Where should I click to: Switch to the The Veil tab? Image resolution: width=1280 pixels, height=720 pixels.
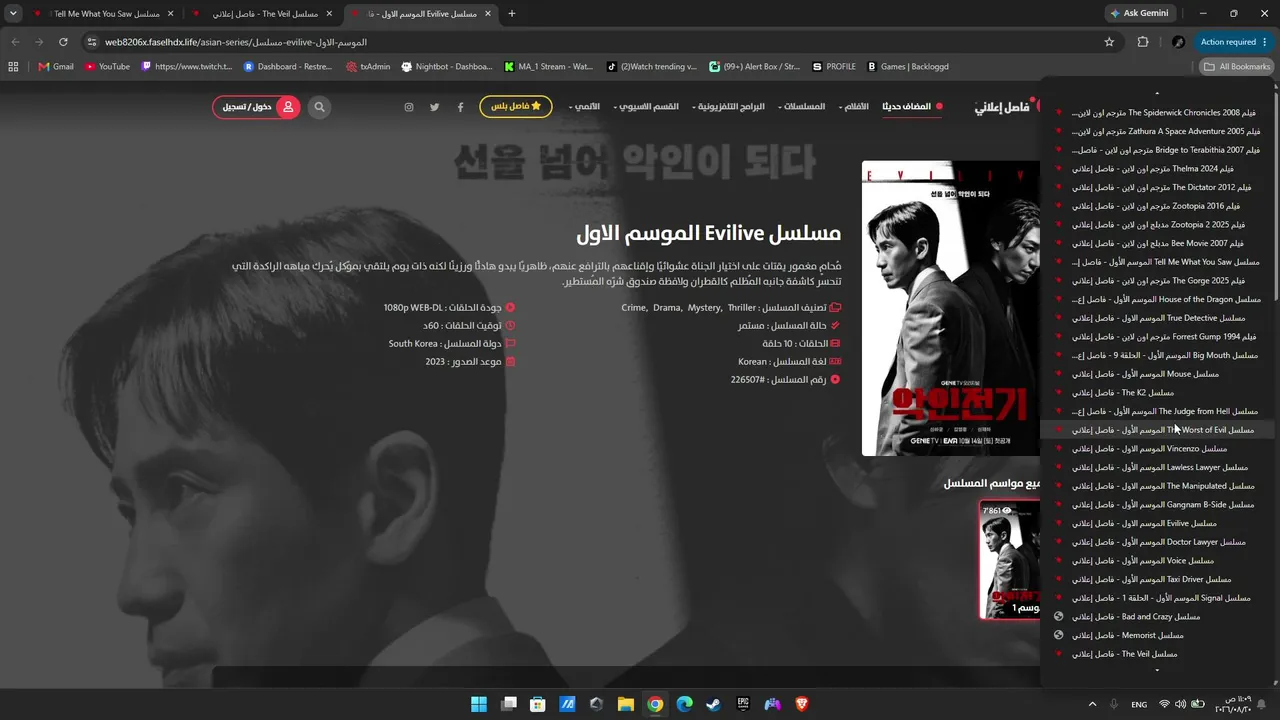point(262,14)
